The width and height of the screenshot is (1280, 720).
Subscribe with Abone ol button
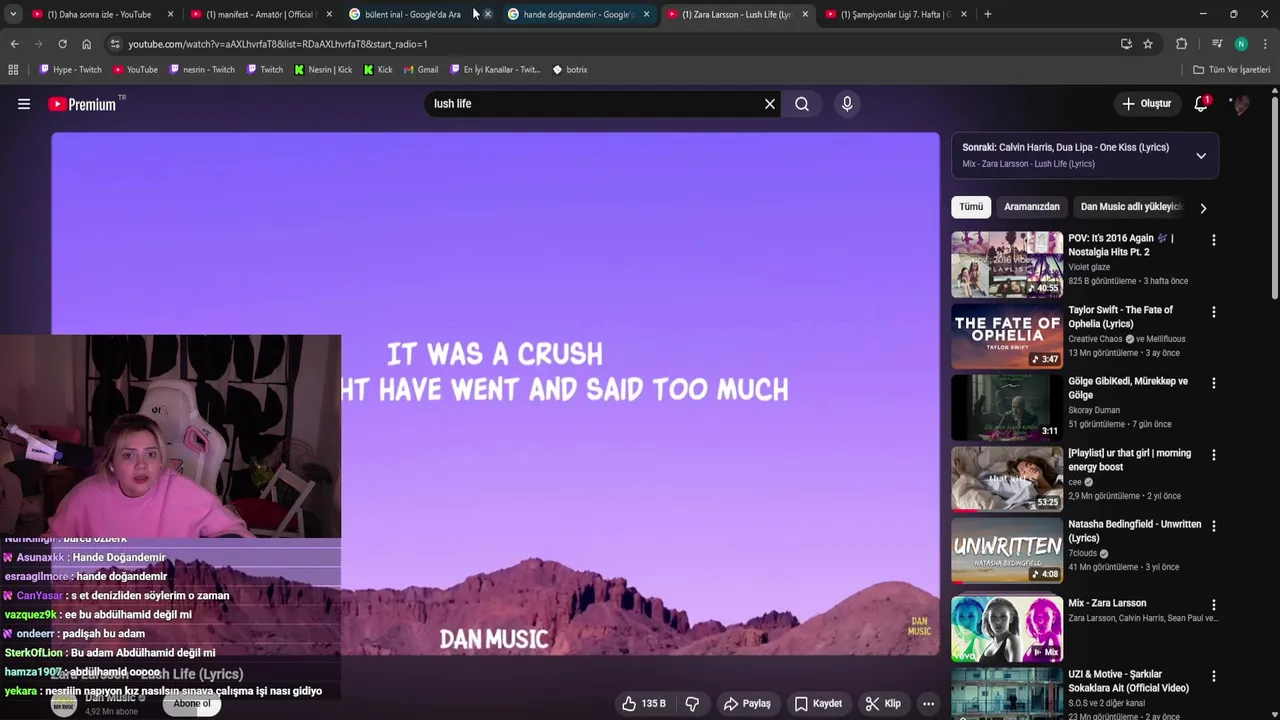click(x=192, y=704)
